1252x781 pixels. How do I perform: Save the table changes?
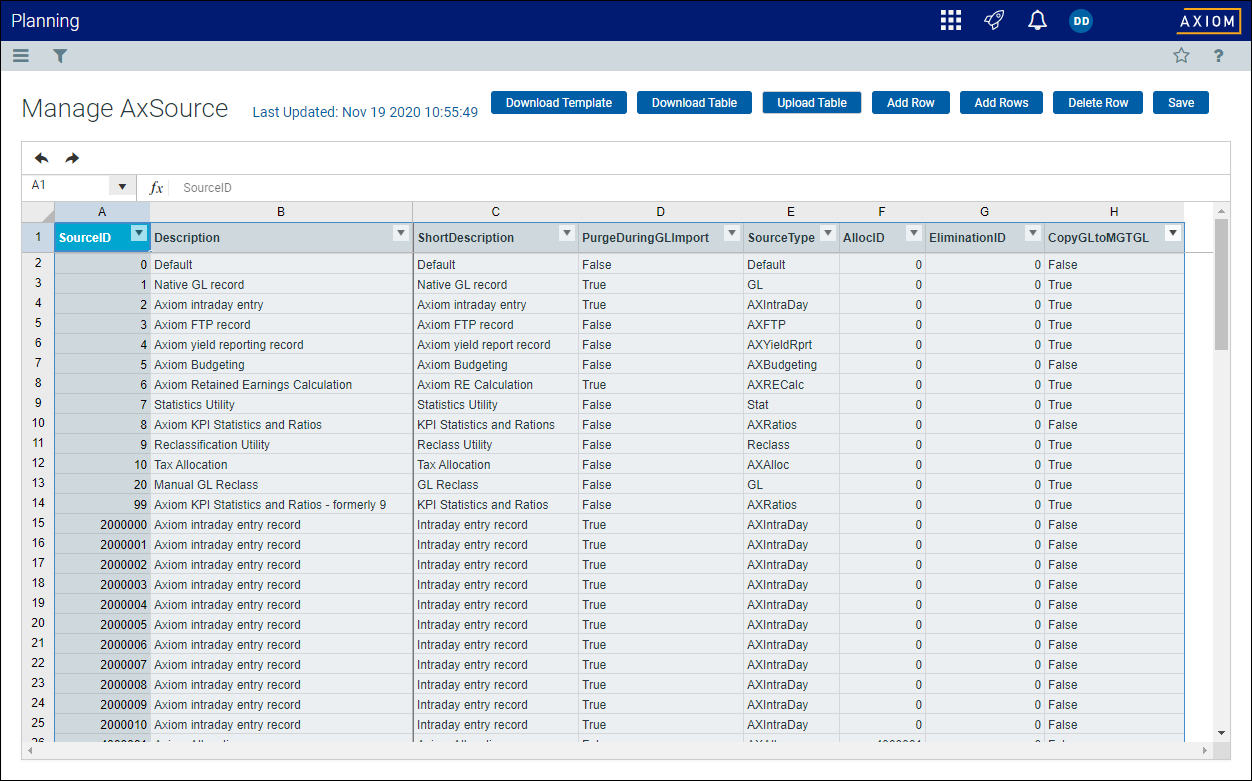click(x=1181, y=102)
